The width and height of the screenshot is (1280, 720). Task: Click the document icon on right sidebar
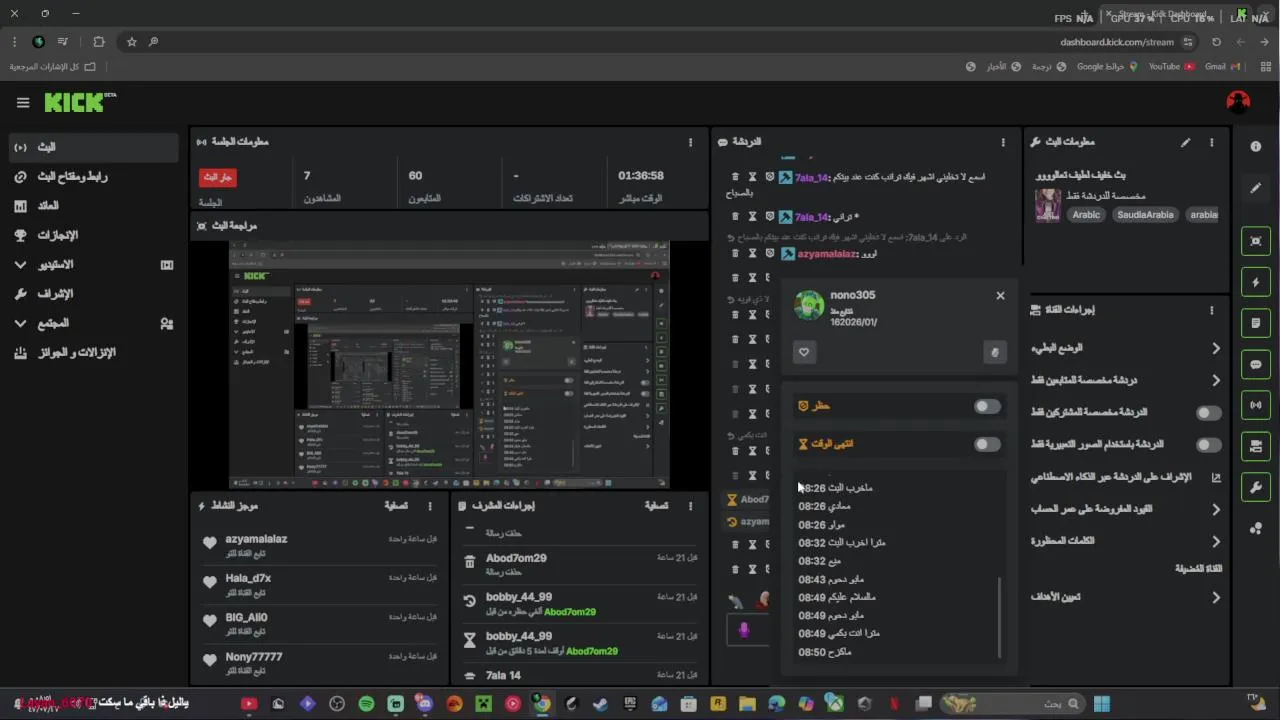(x=1256, y=324)
